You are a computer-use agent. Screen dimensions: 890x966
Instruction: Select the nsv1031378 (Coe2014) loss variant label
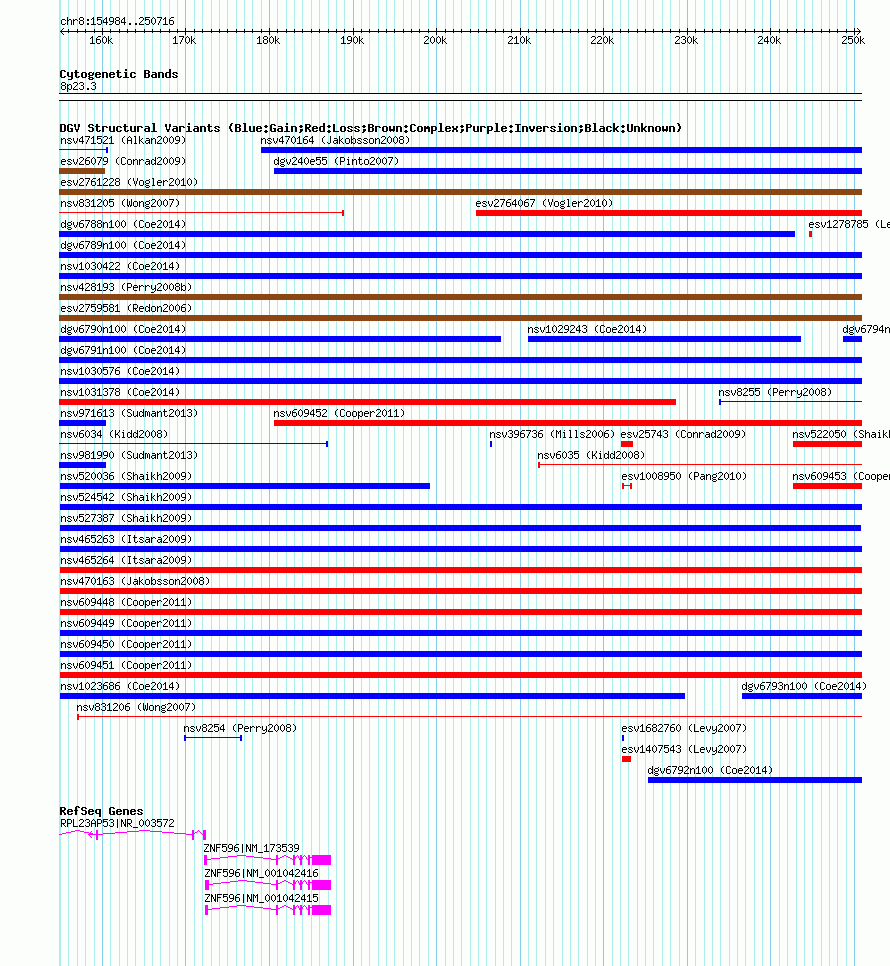pos(119,392)
